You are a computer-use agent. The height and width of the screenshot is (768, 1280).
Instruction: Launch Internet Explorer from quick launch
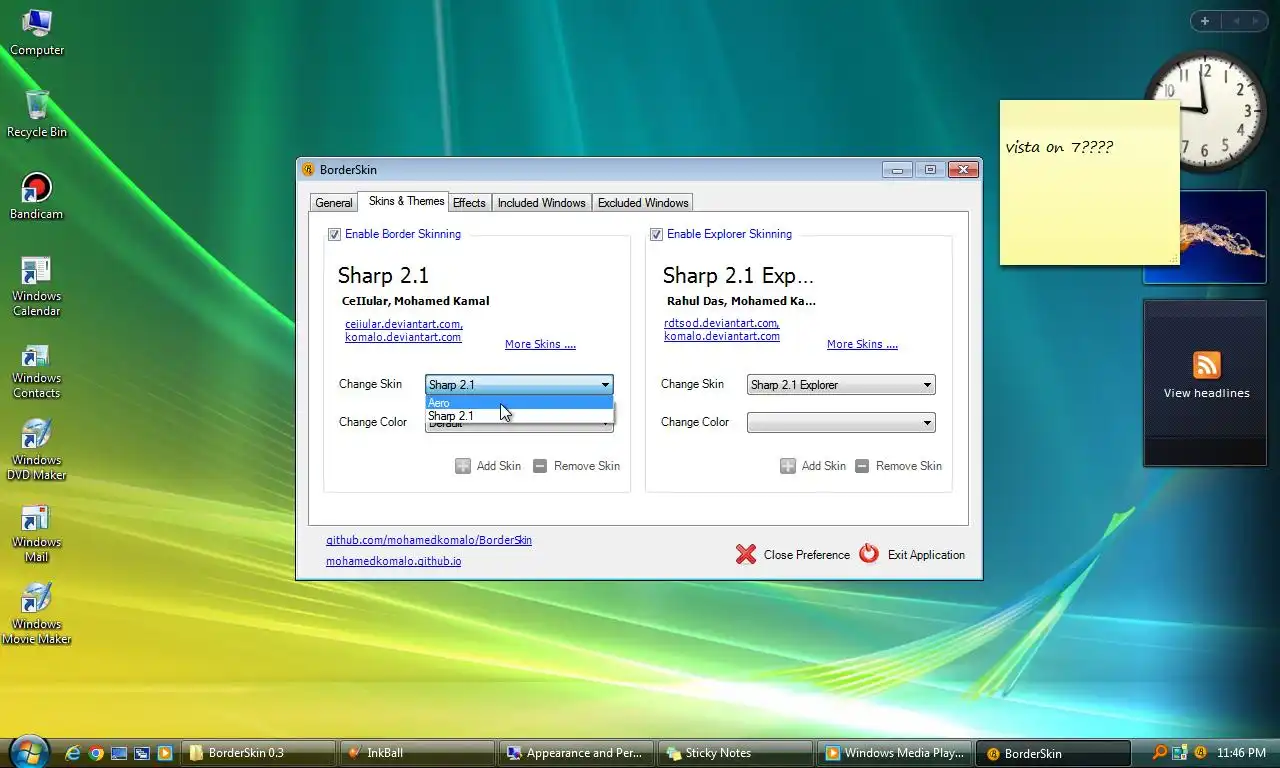tap(73, 753)
